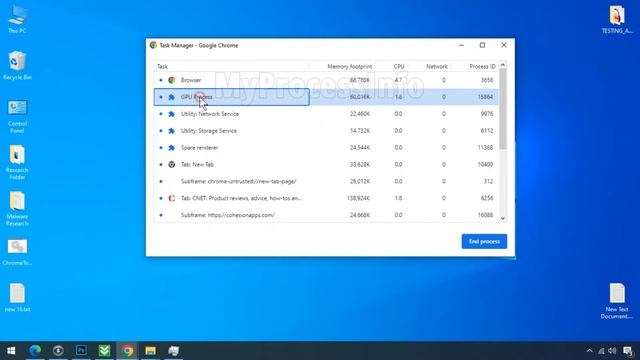Open the circular download taskbar icon

pyautogui.click(x=58, y=351)
